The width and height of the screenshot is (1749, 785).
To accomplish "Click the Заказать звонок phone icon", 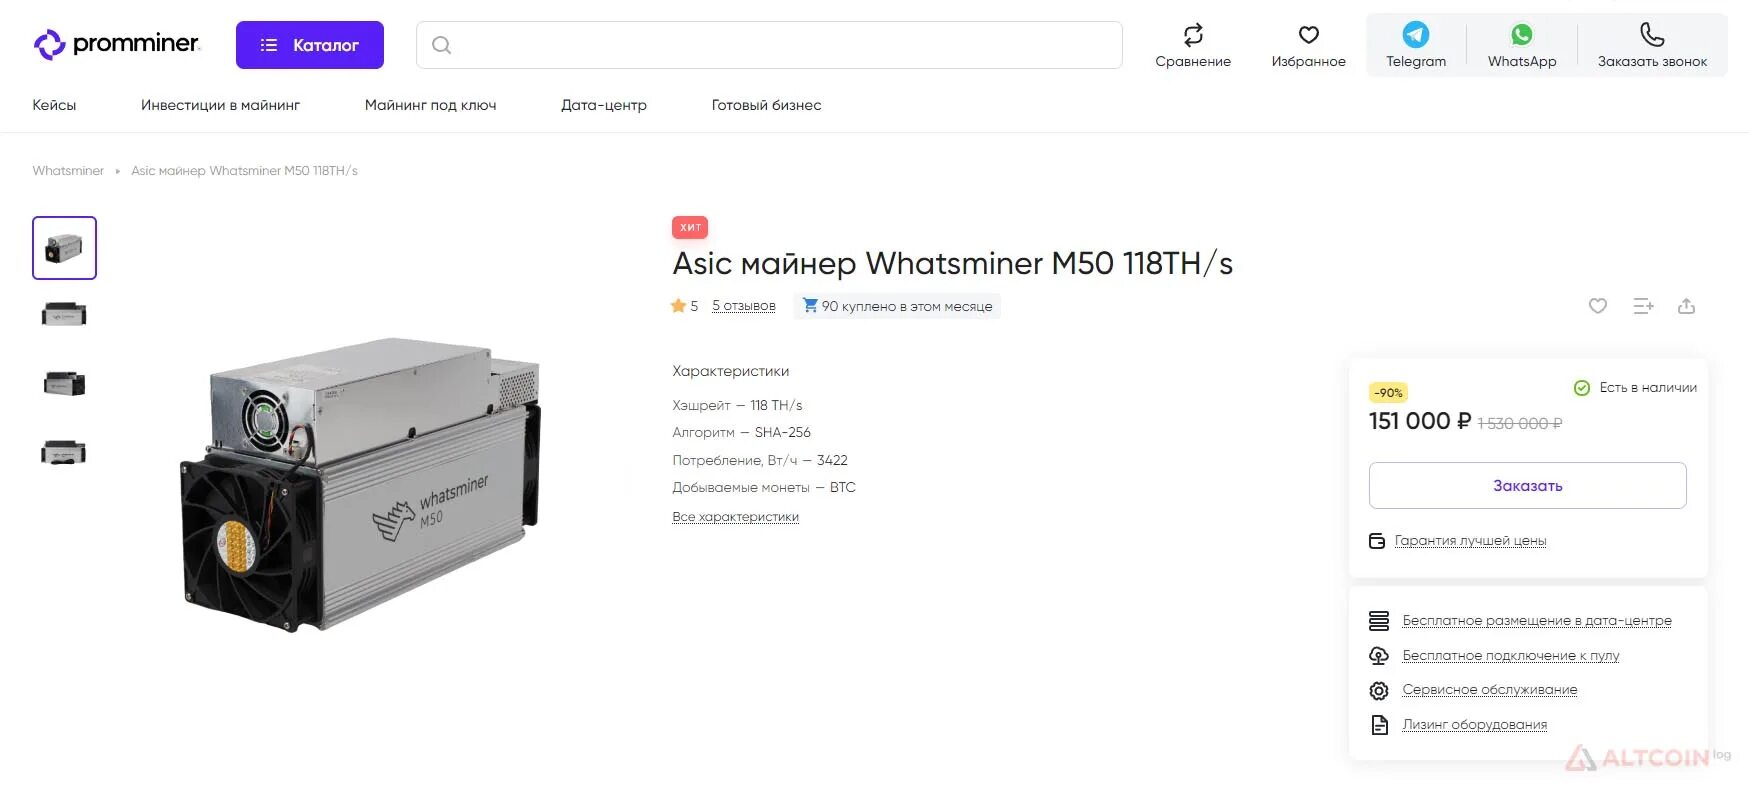I will [x=1652, y=35].
